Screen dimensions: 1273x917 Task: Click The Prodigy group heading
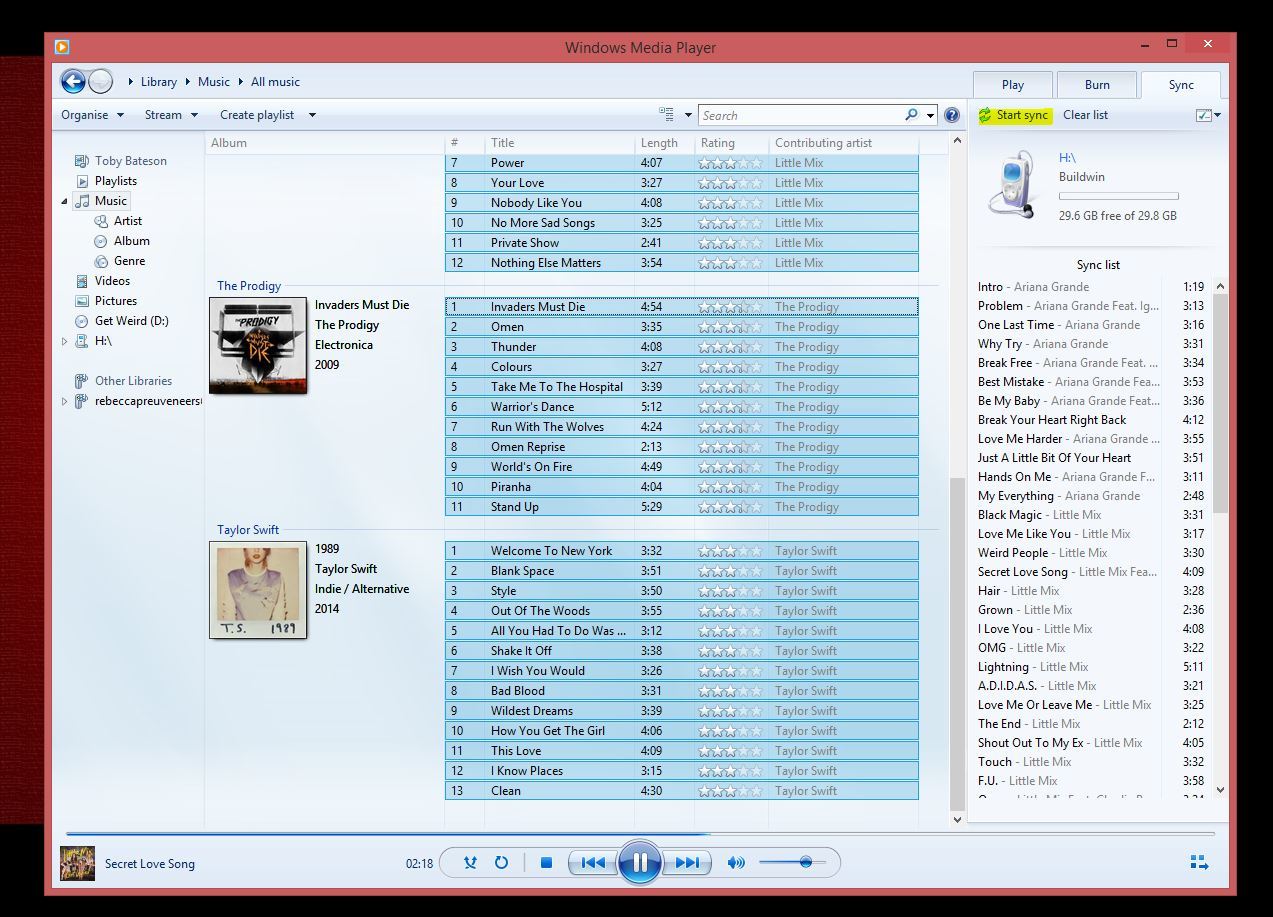tap(249, 286)
